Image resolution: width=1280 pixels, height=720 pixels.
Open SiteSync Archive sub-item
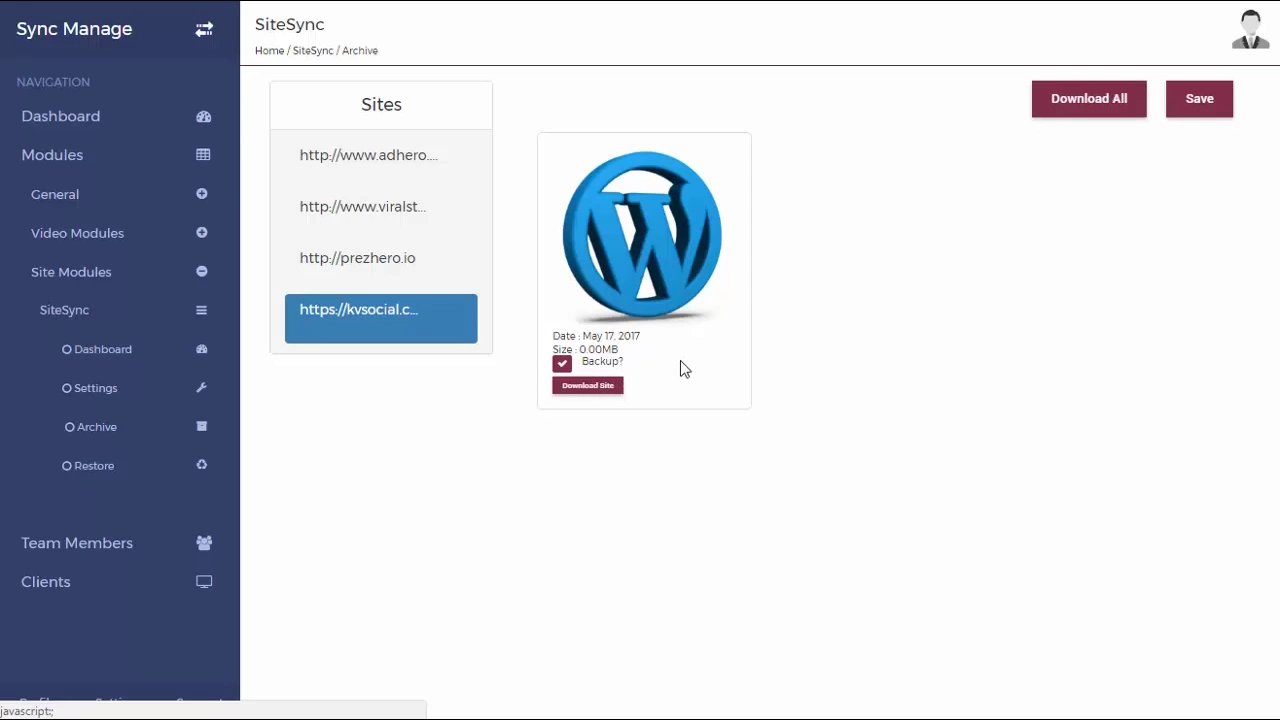(x=91, y=427)
